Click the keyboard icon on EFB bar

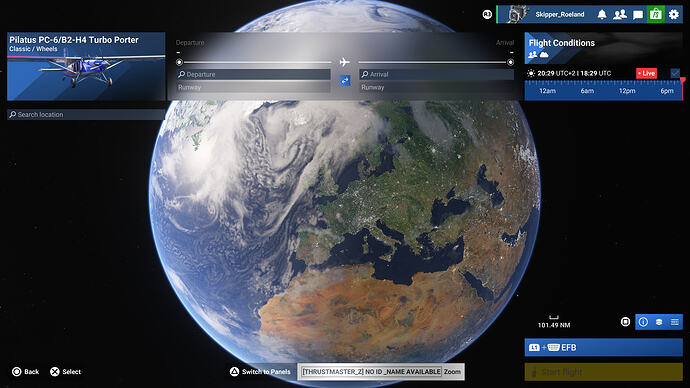pos(553,348)
